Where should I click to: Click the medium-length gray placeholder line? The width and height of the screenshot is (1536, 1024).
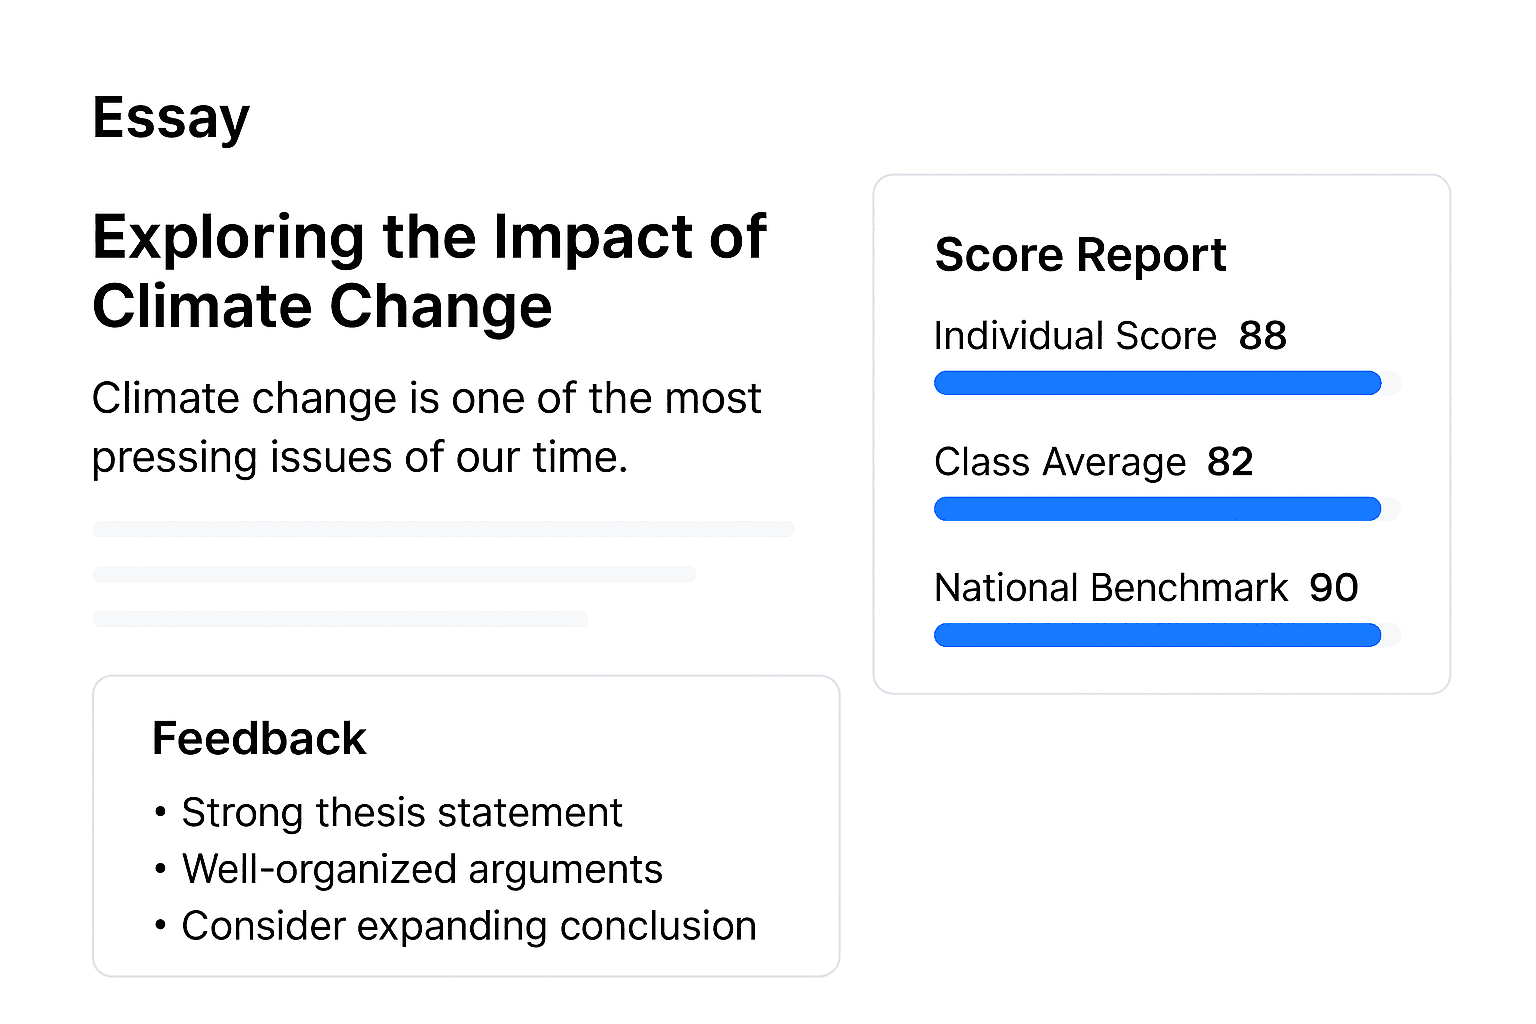[x=394, y=574]
